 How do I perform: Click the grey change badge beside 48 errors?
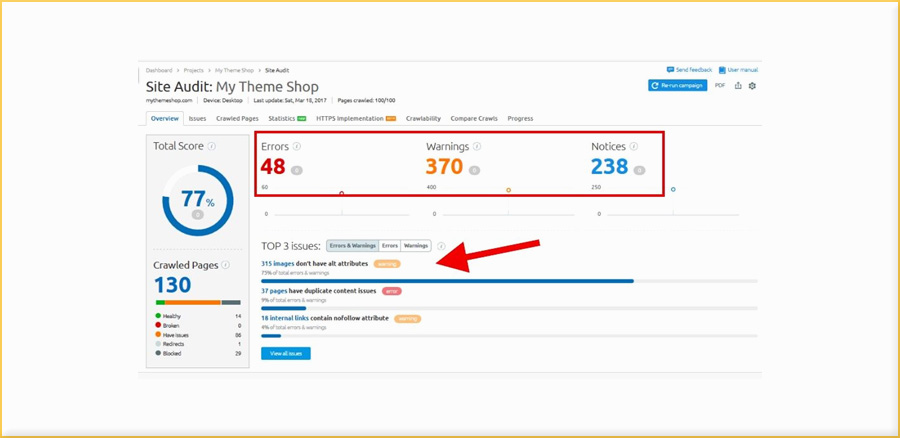pos(296,170)
